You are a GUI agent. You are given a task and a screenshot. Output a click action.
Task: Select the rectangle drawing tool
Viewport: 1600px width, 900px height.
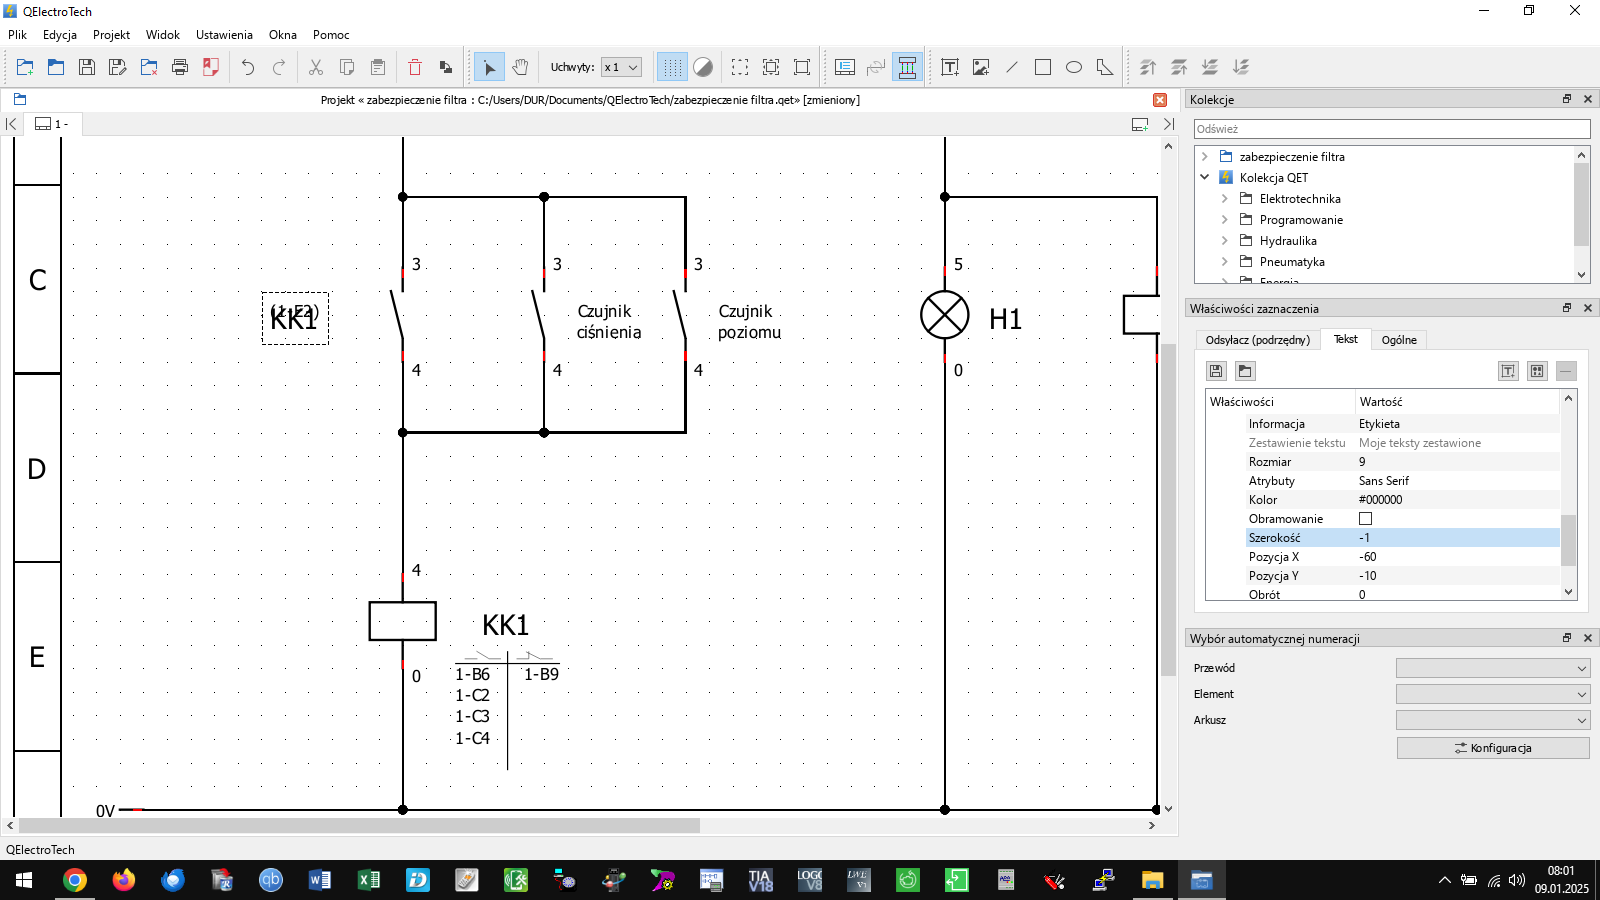[x=1043, y=67]
